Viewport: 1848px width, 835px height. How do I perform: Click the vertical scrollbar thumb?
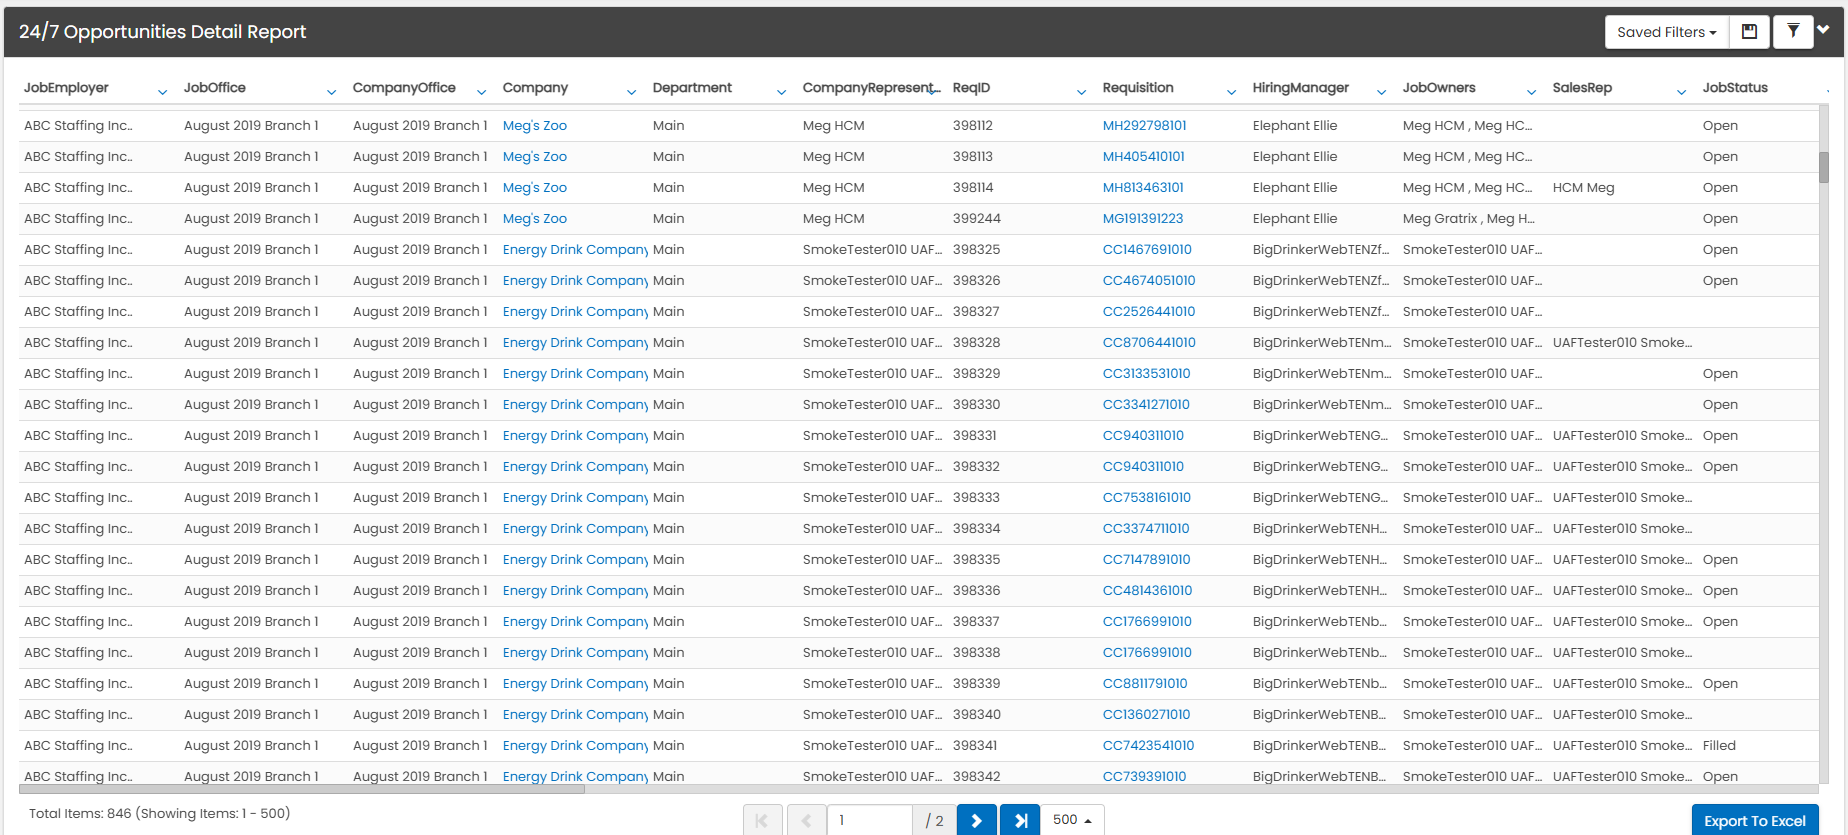coord(1824,167)
